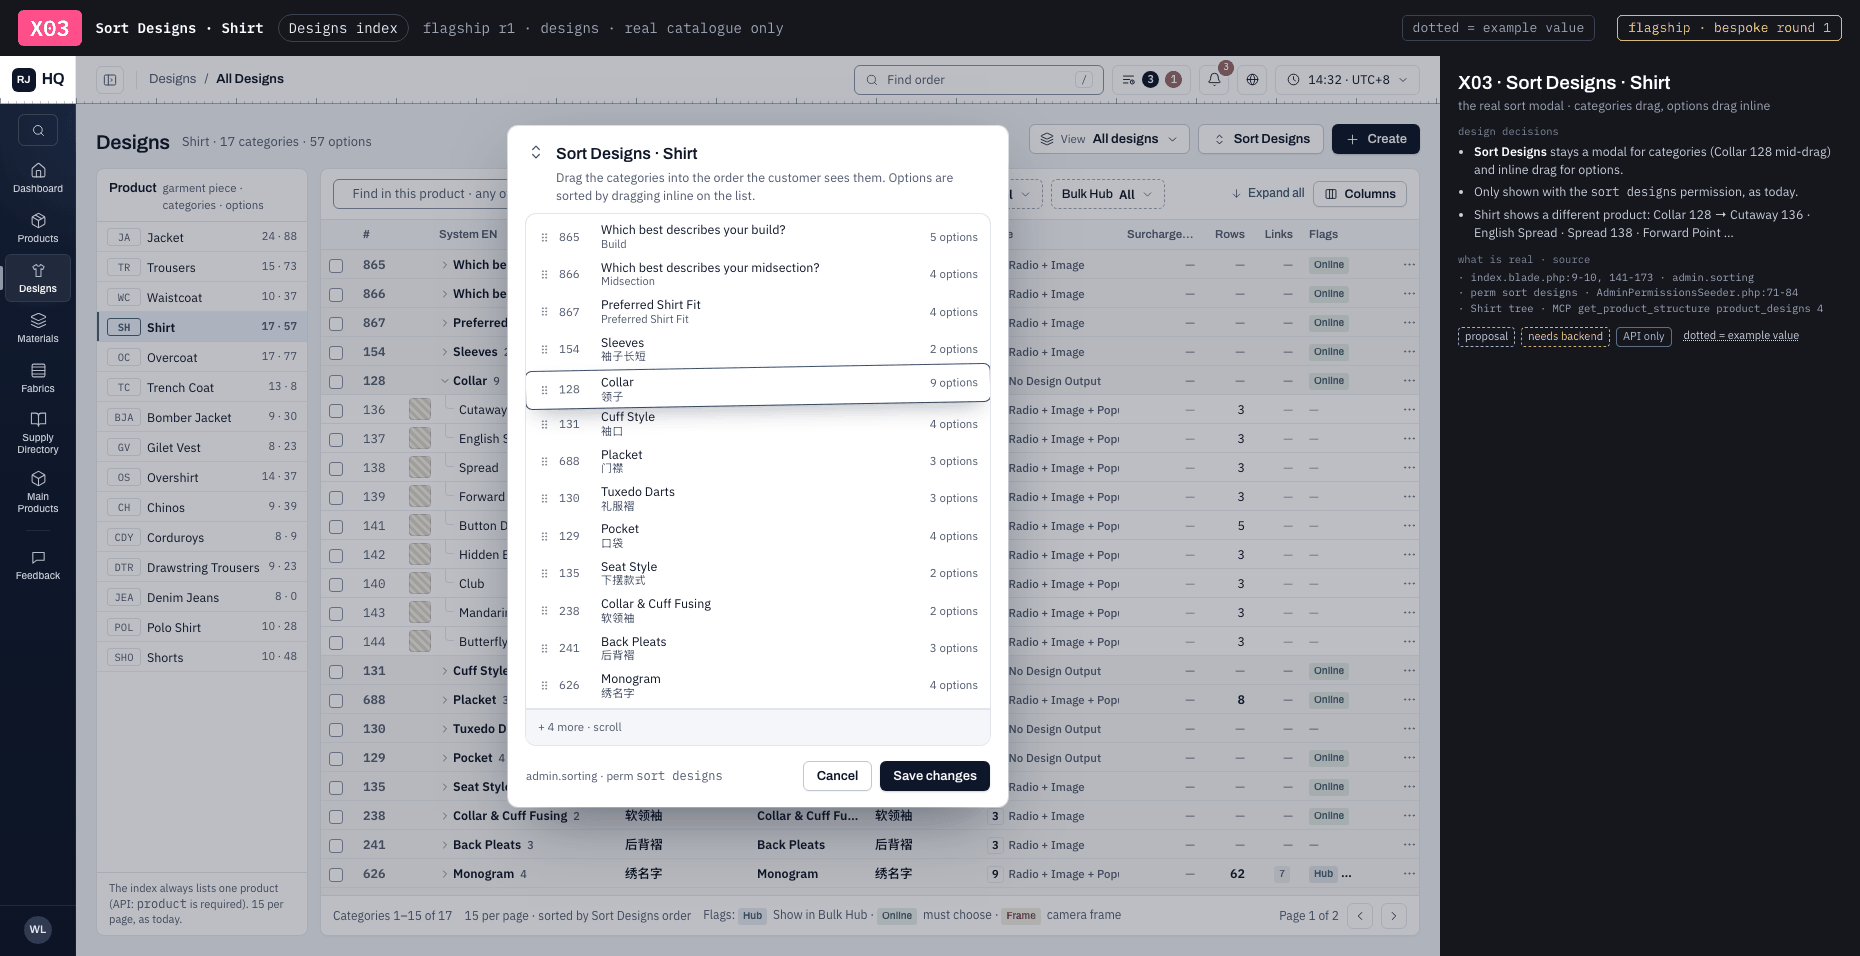Click the Create button
The image size is (1860, 956).
[1376, 139]
